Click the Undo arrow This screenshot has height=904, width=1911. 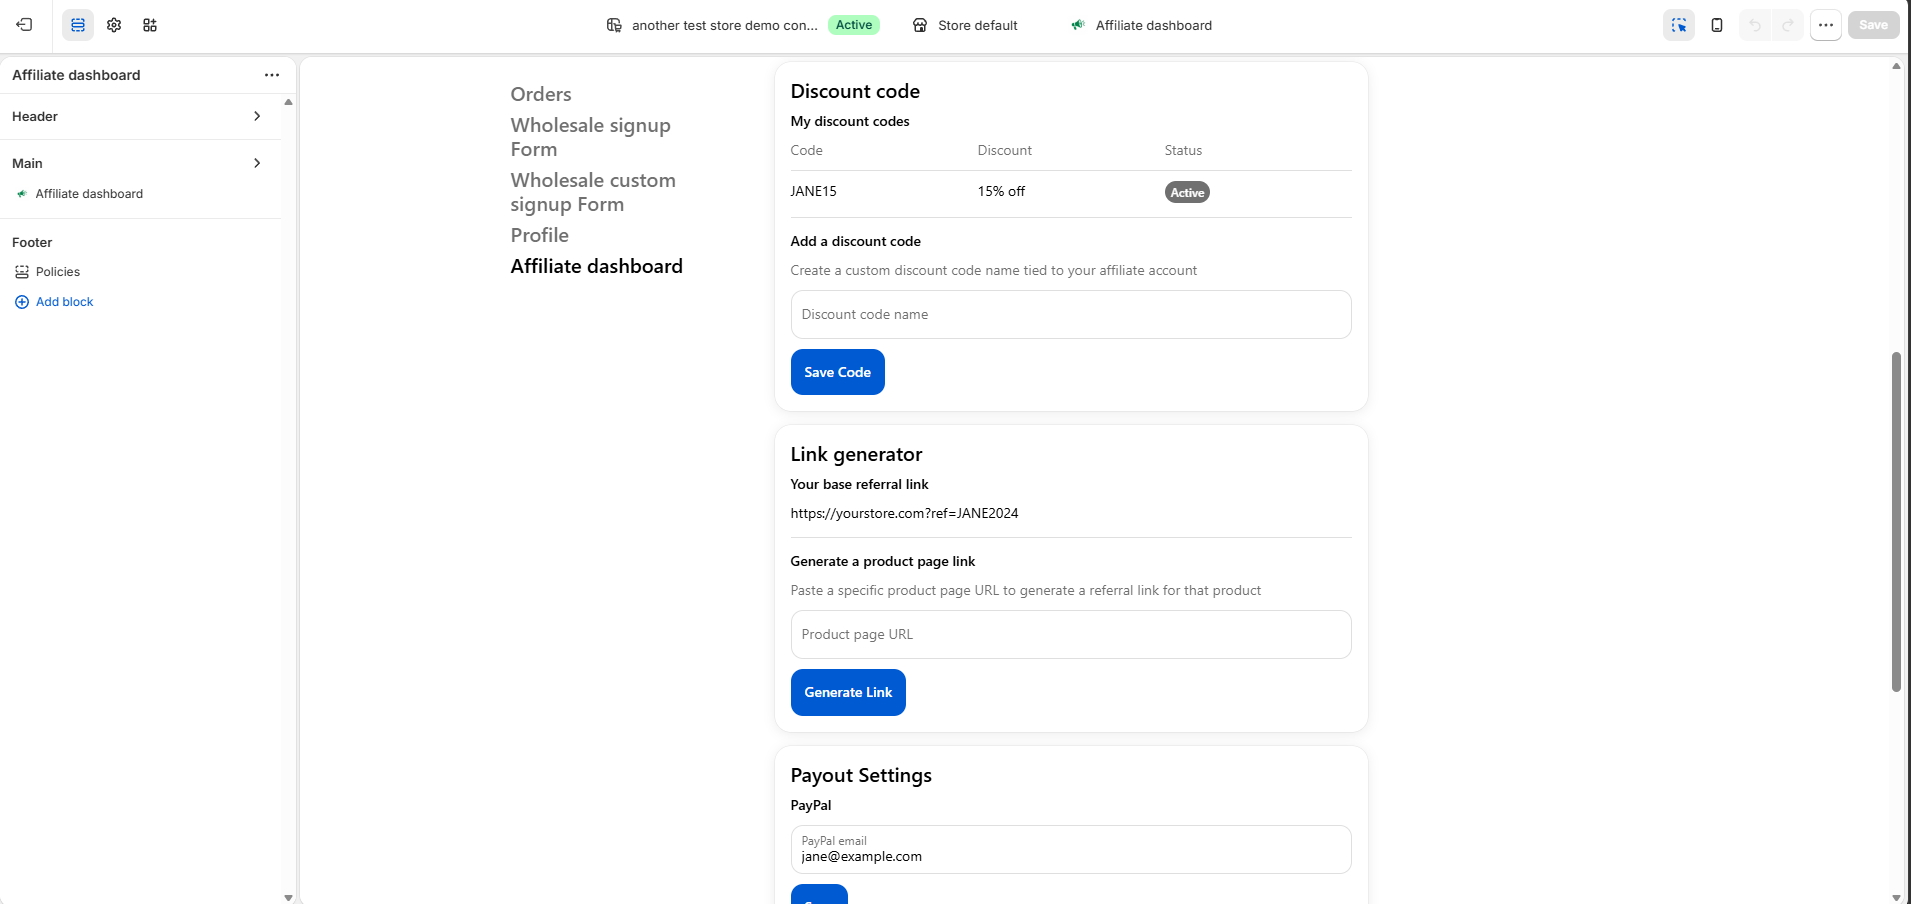pyautogui.click(x=1755, y=25)
